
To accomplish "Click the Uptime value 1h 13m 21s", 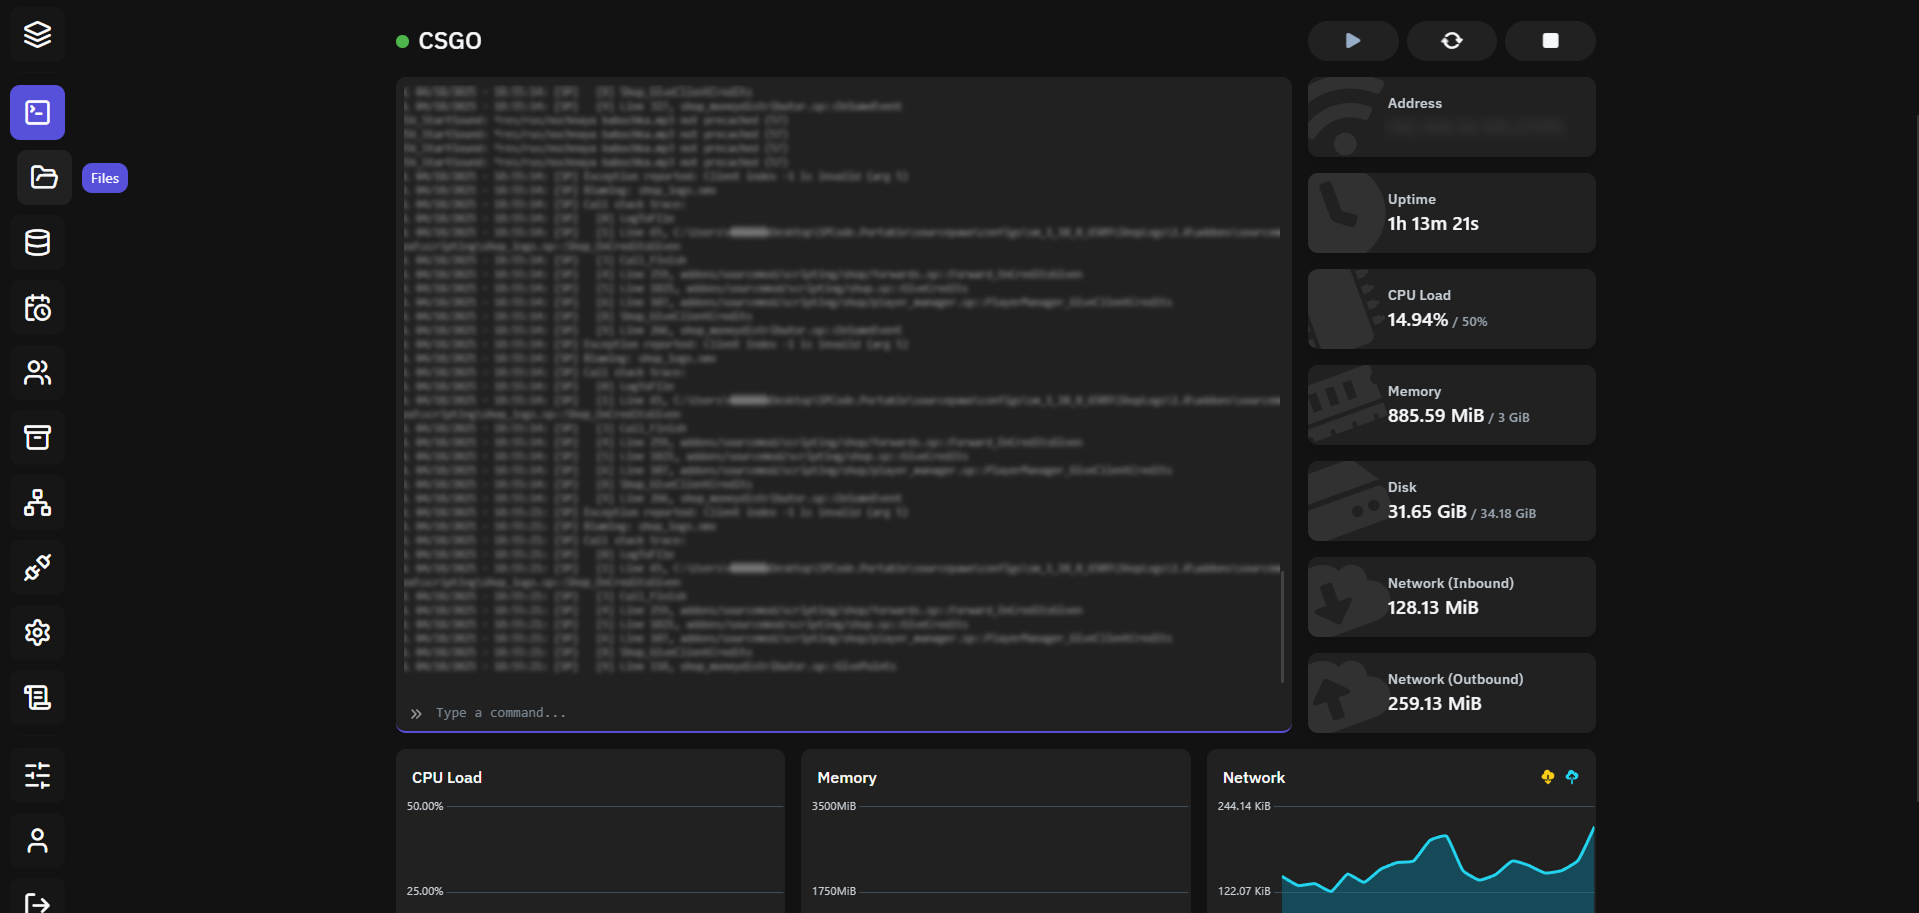I will [x=1433, y=224].
